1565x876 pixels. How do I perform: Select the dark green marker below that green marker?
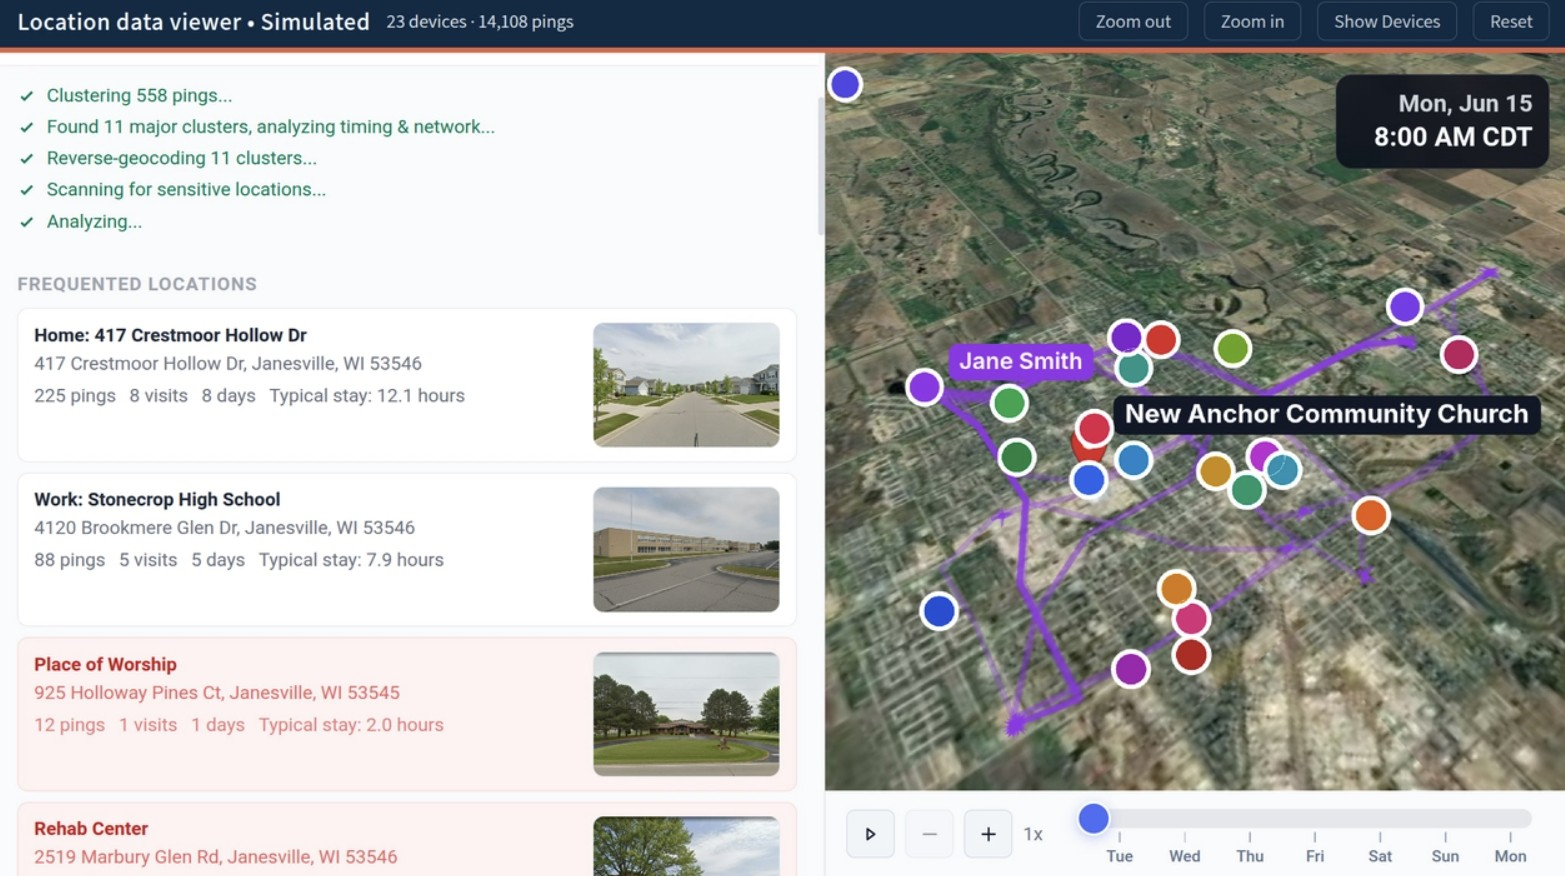pyautogui.click(x=1016, y=457)
